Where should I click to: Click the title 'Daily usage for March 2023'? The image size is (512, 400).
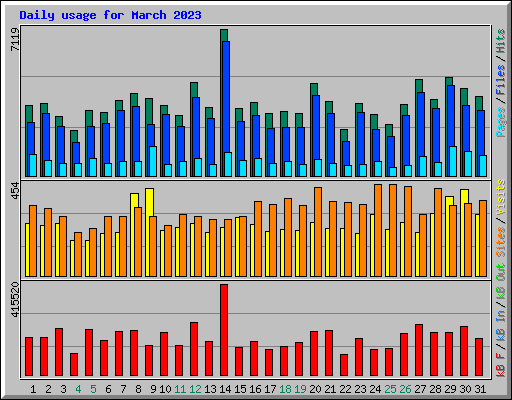click(110, 15)
